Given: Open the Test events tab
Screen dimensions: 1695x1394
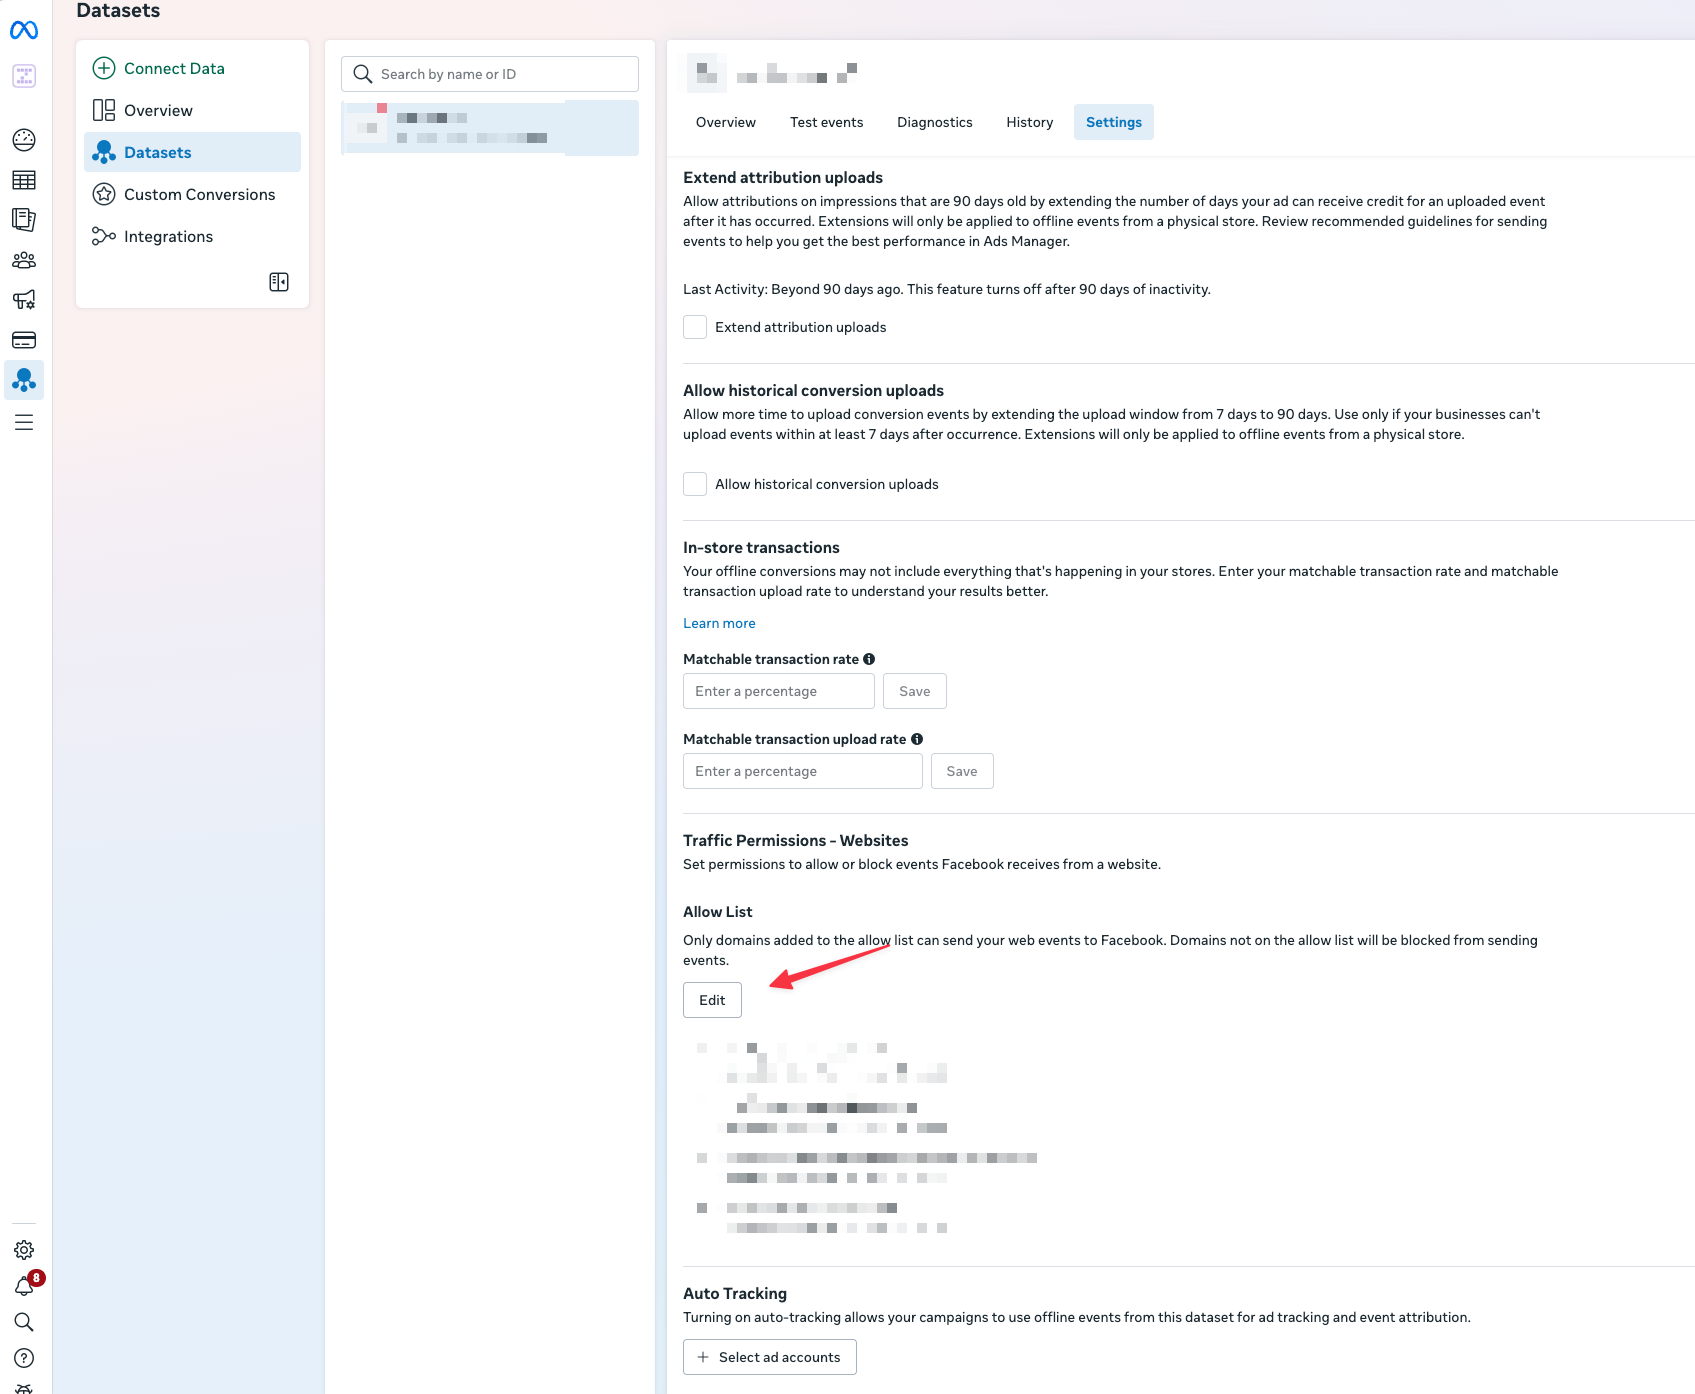Looking at the screenshot, I should (x=826, y=122).
